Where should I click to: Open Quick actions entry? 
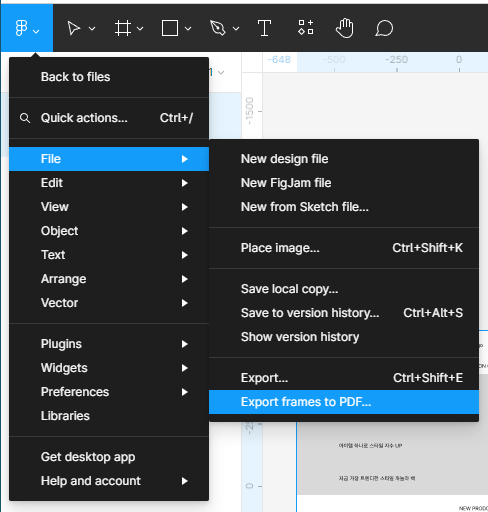pos(109,118)
